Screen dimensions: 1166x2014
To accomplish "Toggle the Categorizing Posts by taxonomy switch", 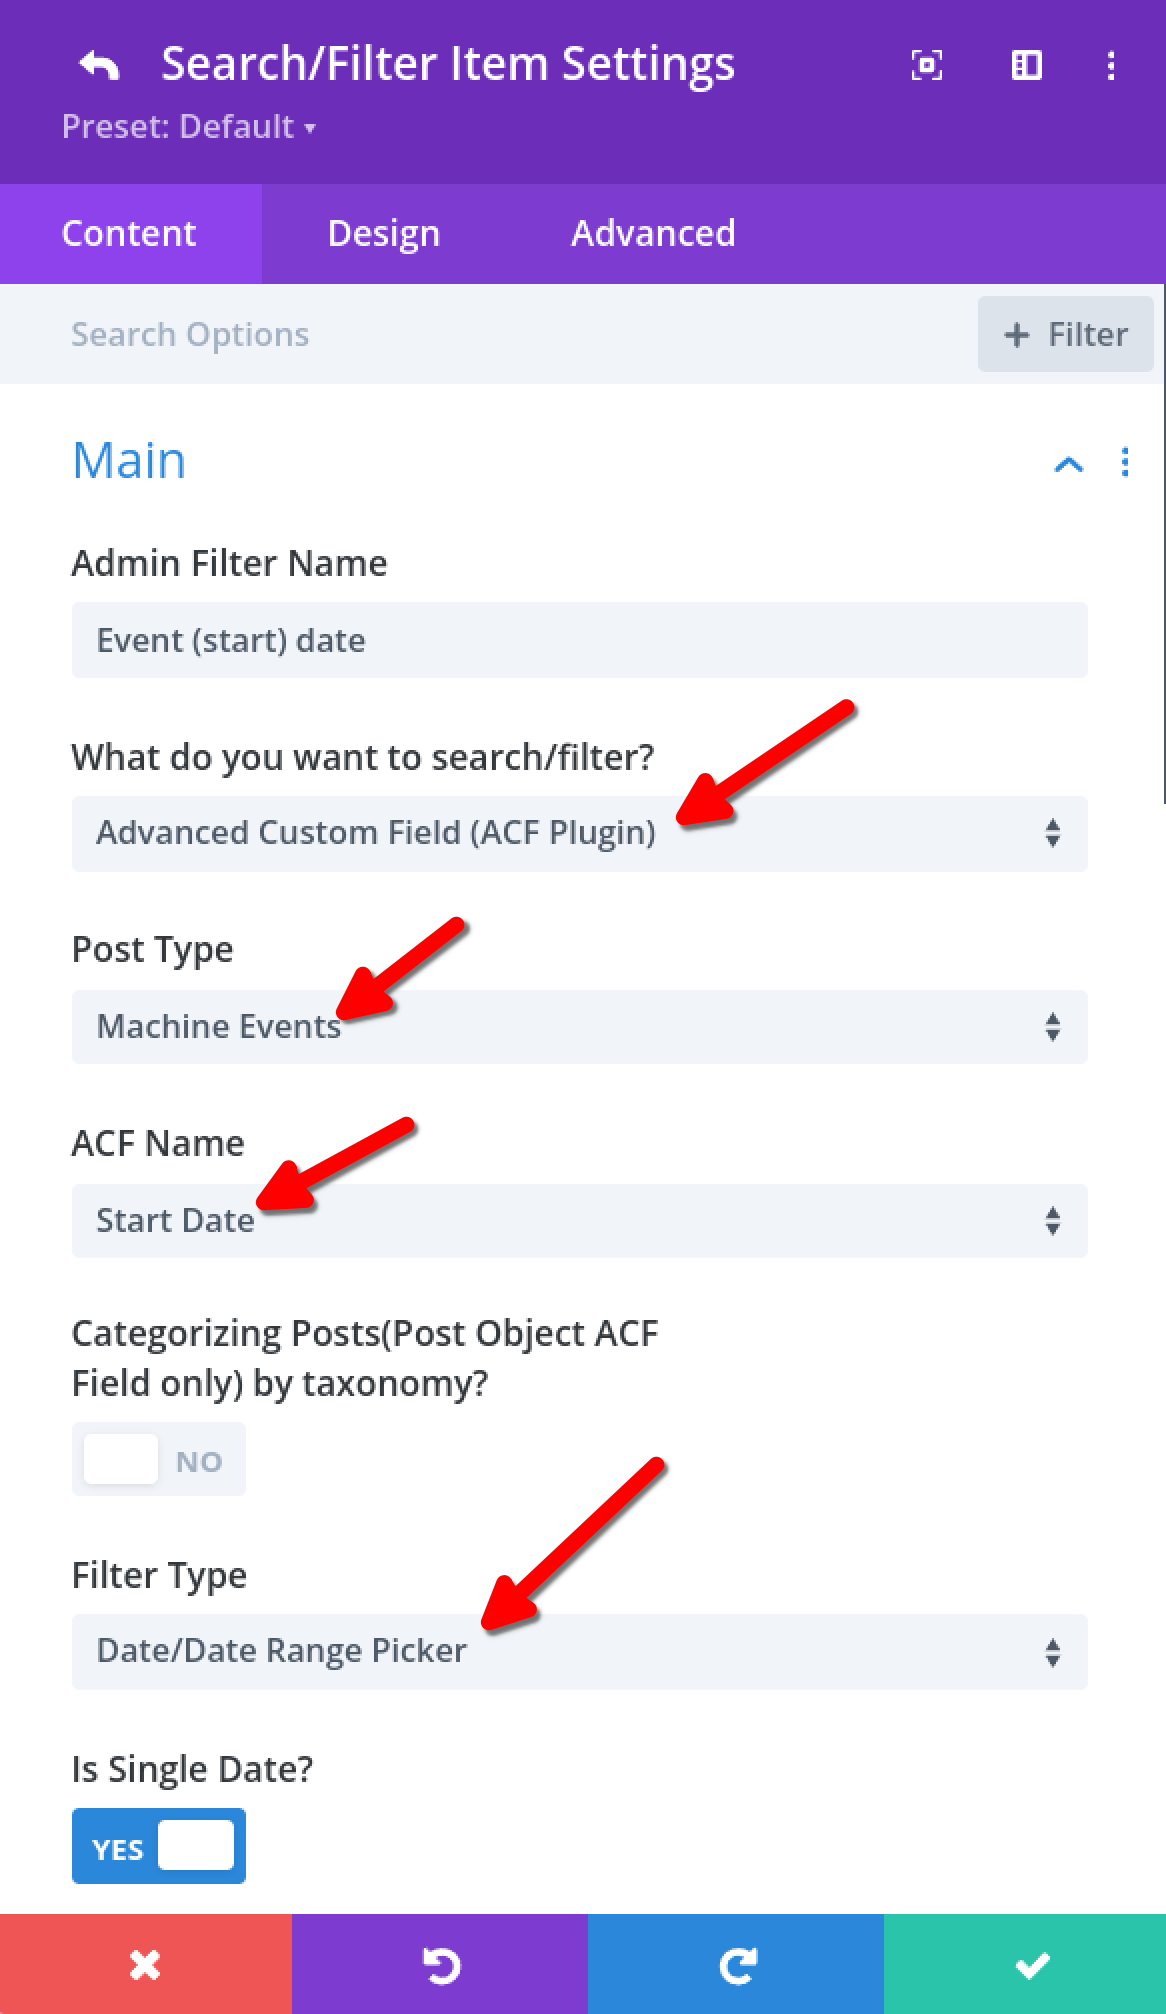I will [158, 1460].
